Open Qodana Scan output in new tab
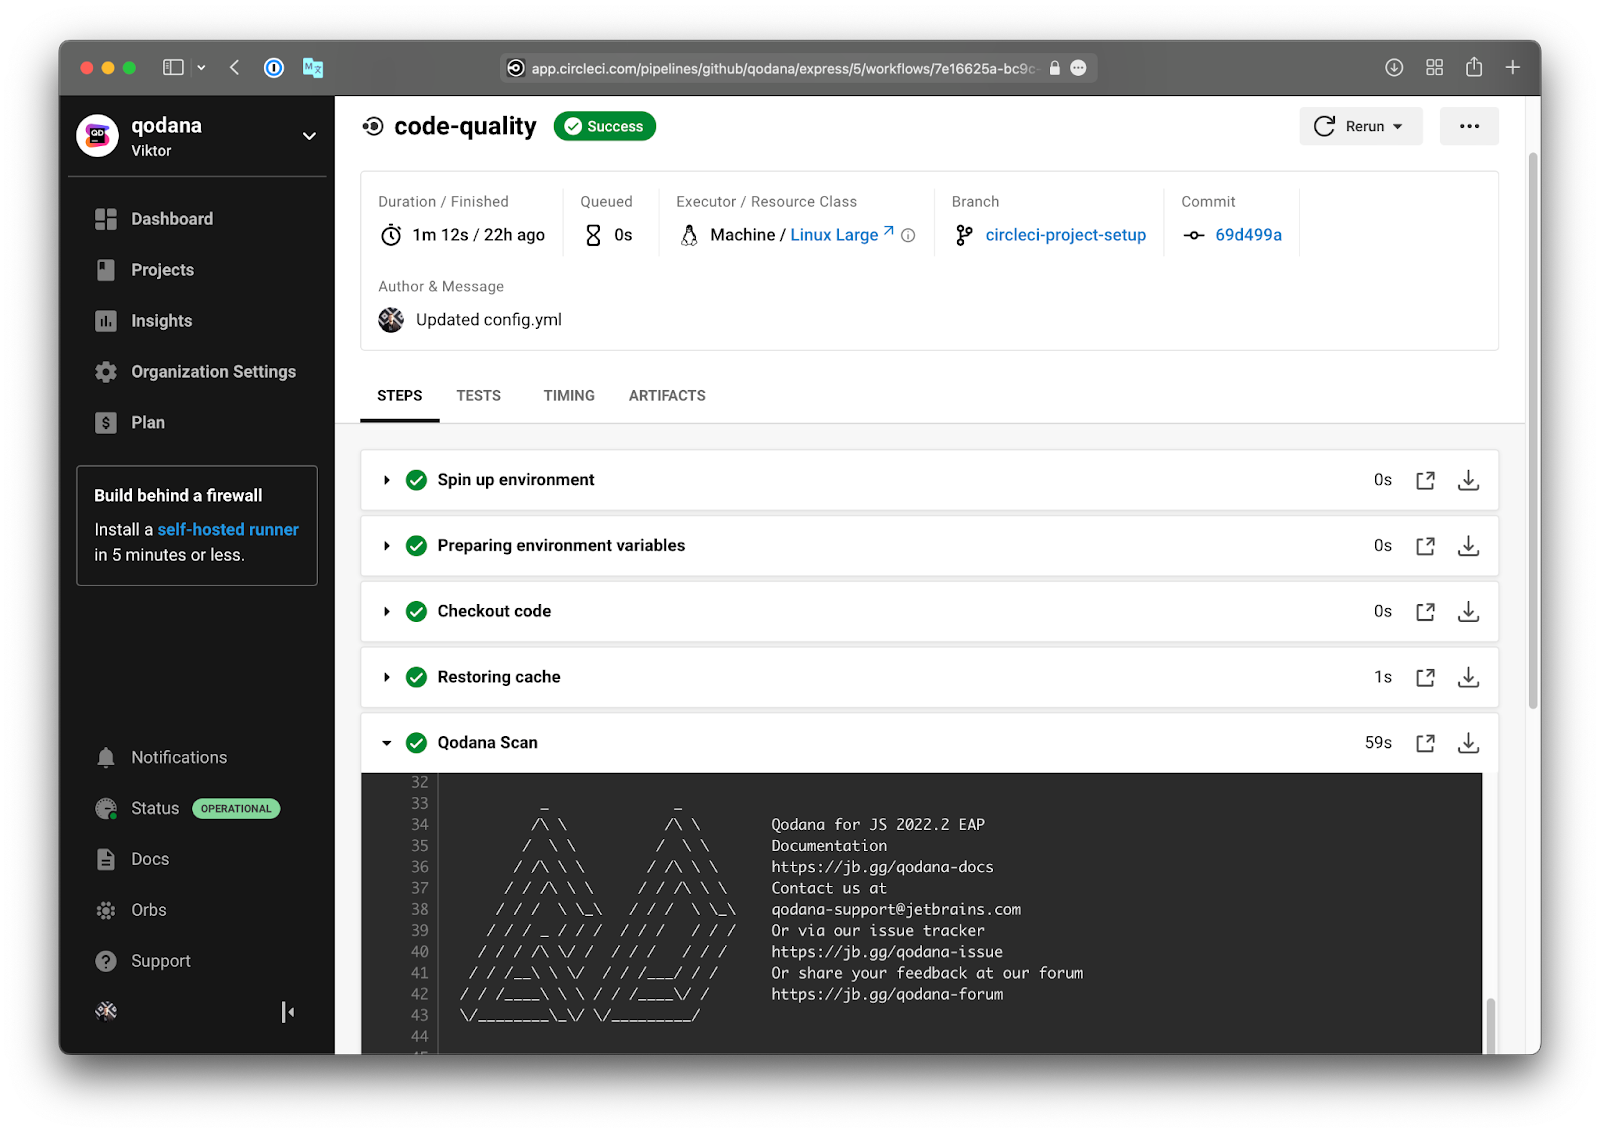Viewport: 1600px width, 1133px height. 1425,743
